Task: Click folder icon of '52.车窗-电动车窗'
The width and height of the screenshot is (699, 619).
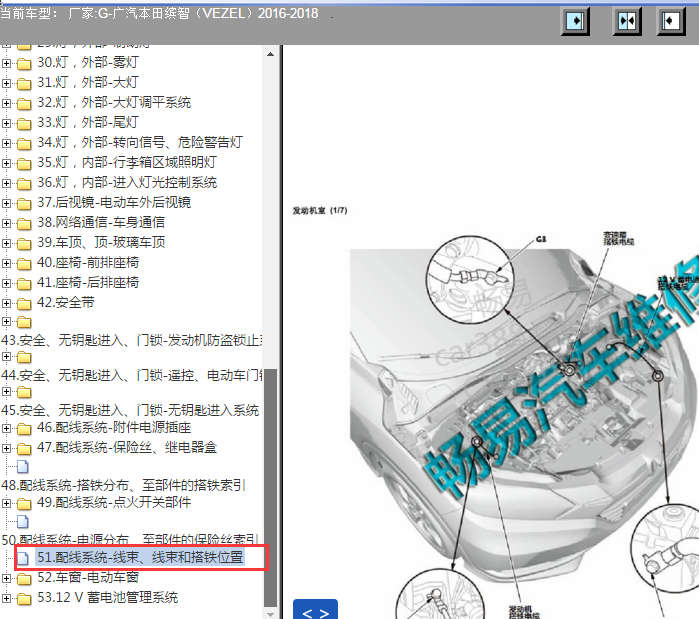Action: coord(24,579)
